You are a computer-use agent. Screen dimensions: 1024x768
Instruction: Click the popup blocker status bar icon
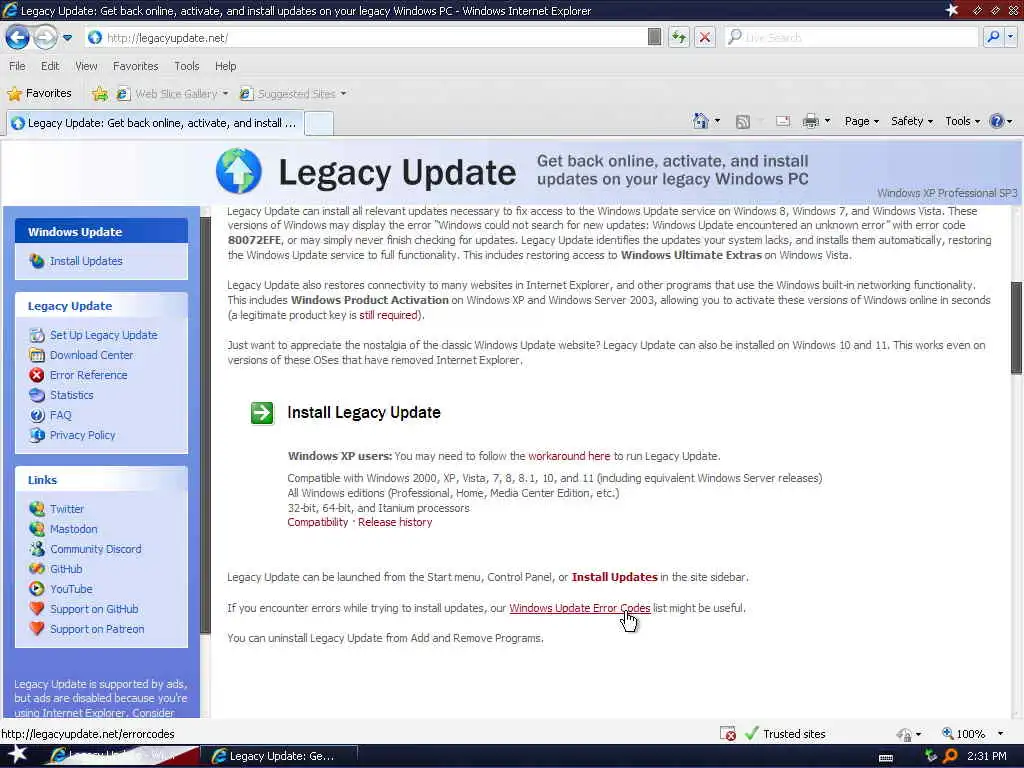[x=728, y=734]
